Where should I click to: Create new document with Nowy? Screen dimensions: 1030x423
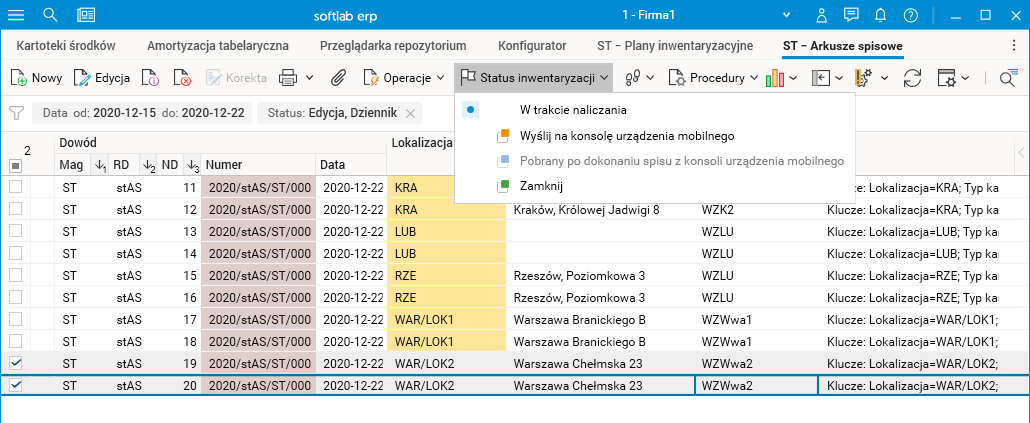(36, 78)
